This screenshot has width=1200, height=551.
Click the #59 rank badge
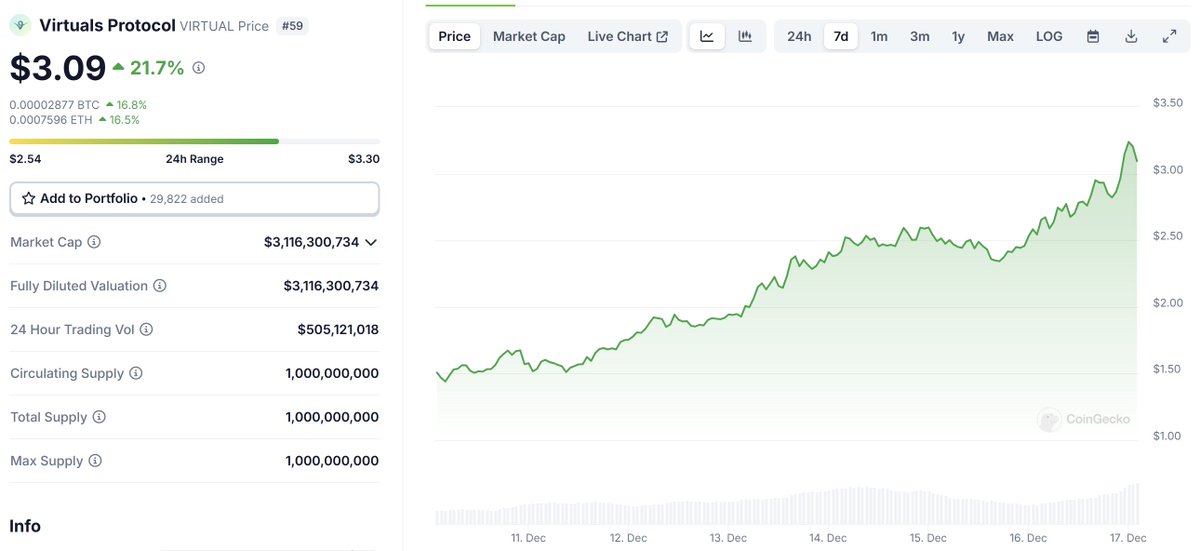[292, 26]
